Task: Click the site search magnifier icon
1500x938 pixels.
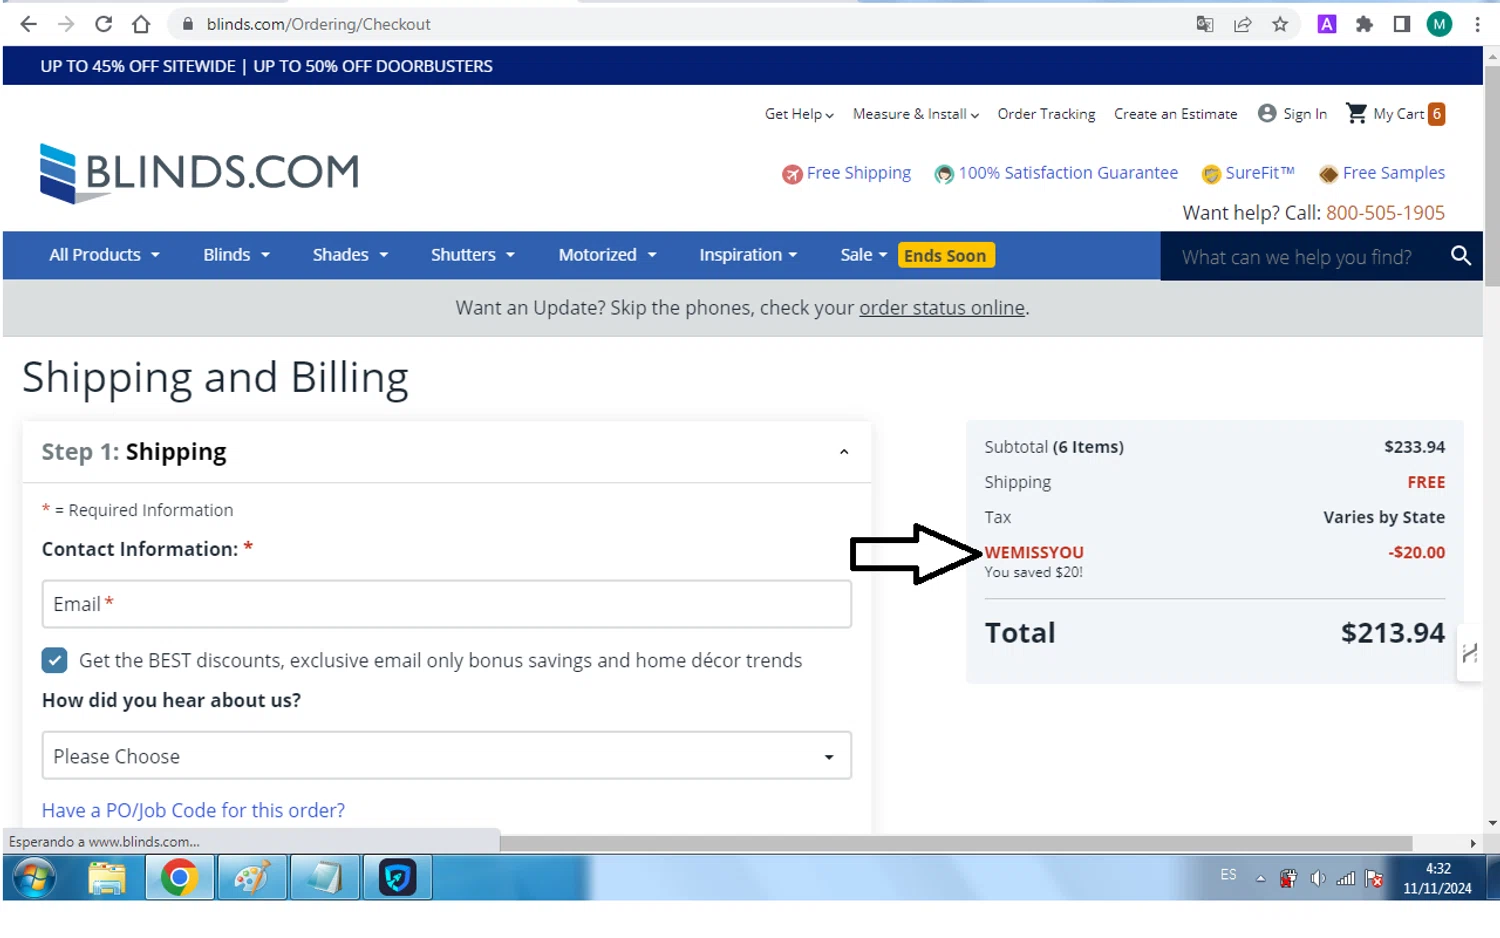Action: tap(1461, 256)
